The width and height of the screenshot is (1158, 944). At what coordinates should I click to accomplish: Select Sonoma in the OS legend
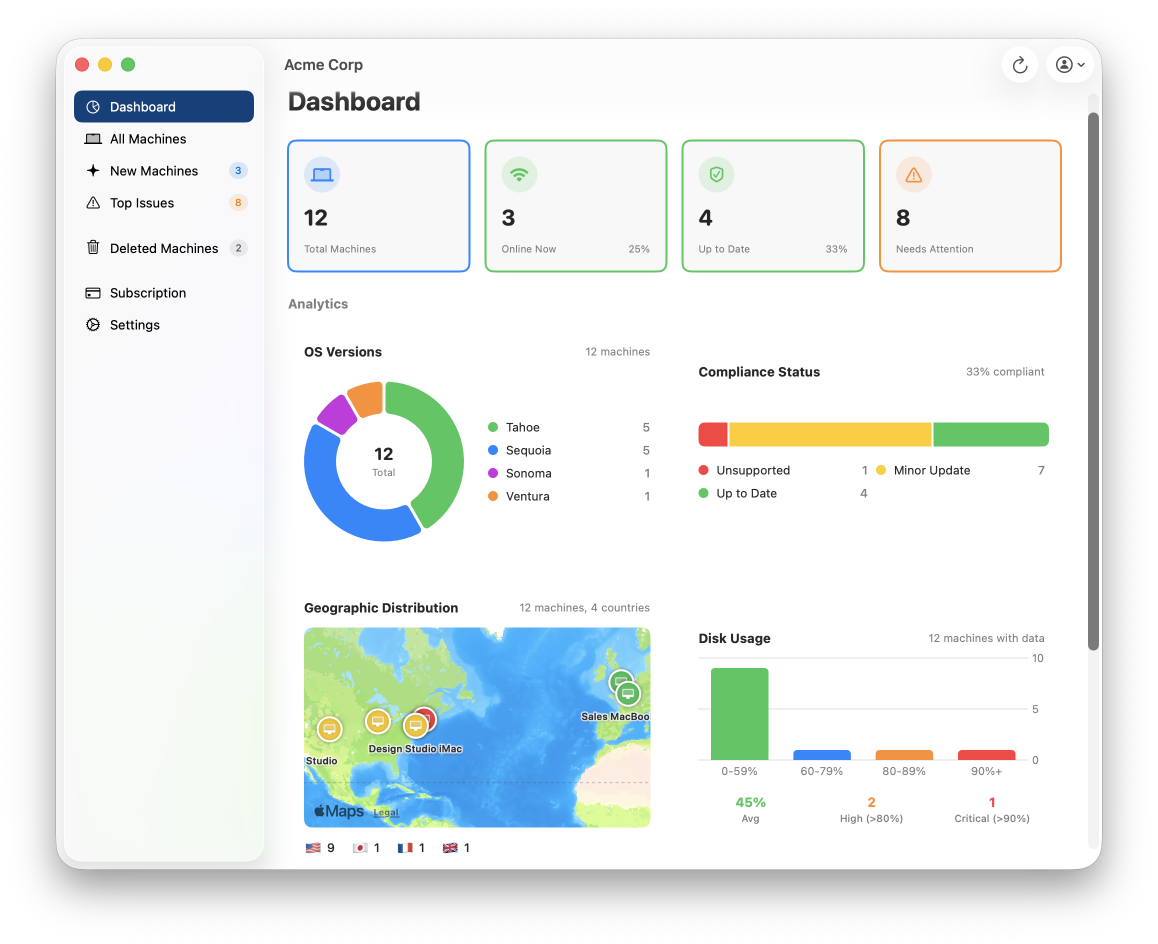[x=569, y=473]
